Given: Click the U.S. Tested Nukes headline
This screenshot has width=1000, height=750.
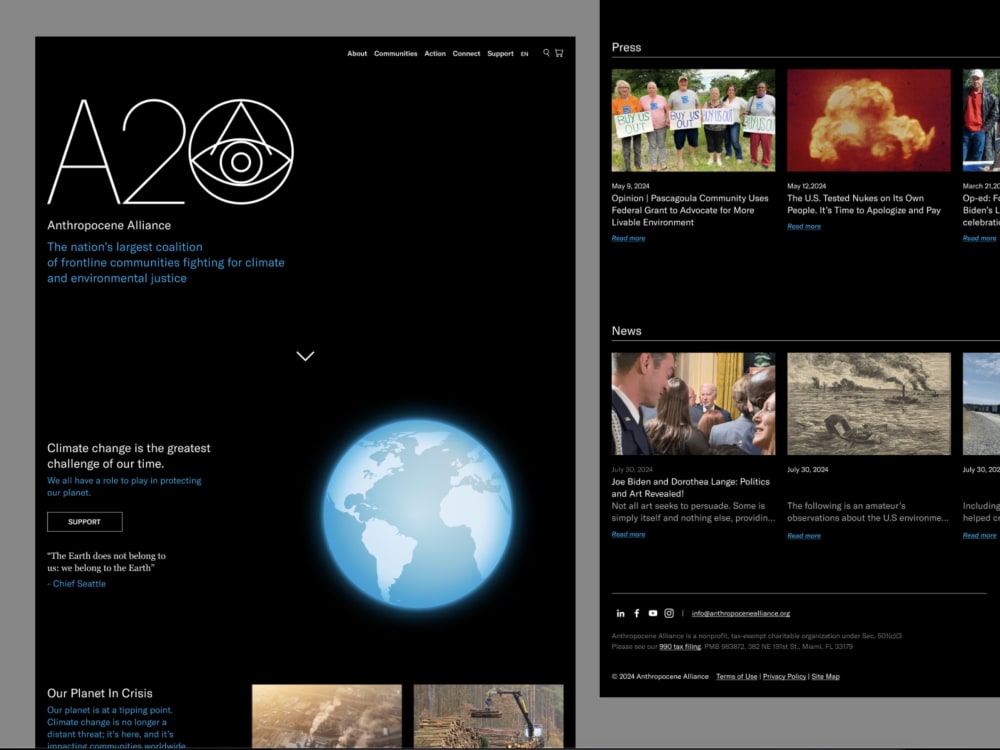Looking at the screenshot, I should (864, 204).
